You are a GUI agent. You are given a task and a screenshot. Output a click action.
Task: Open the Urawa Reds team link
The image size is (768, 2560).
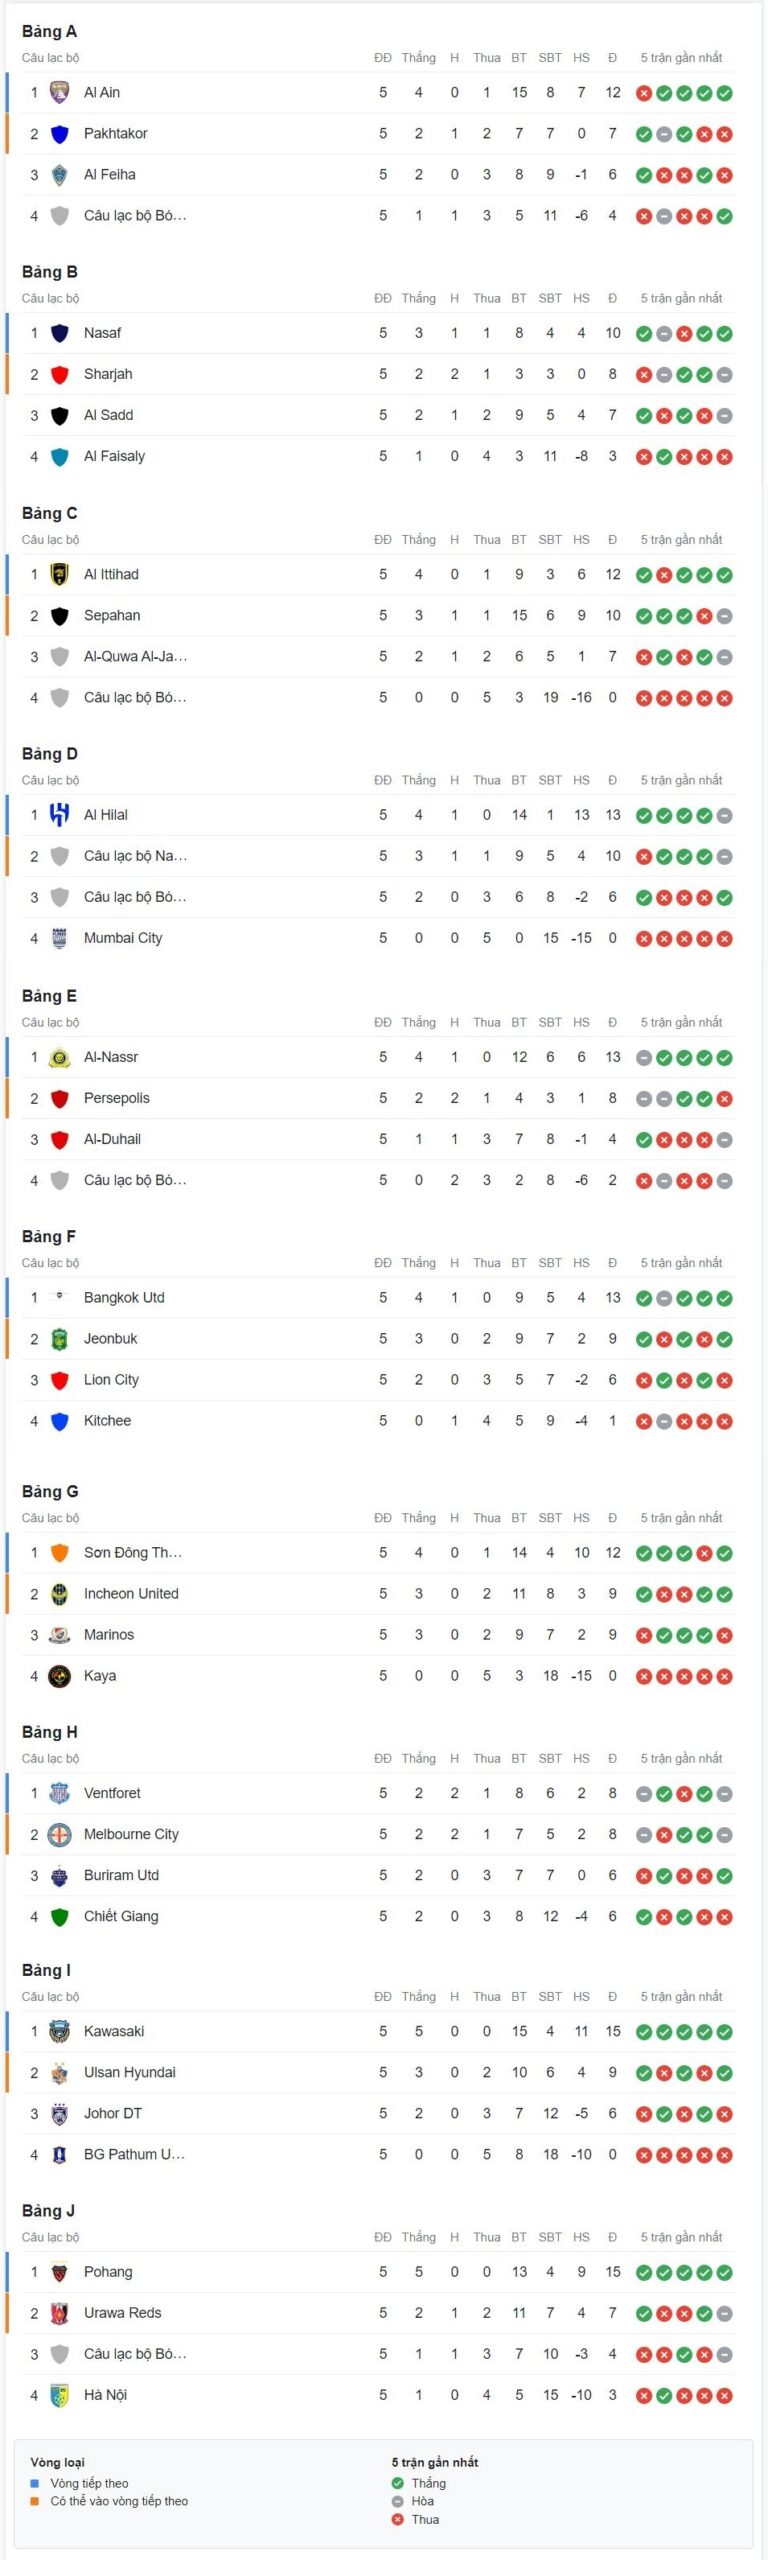pyautogui.click(x=122, y=2313)
